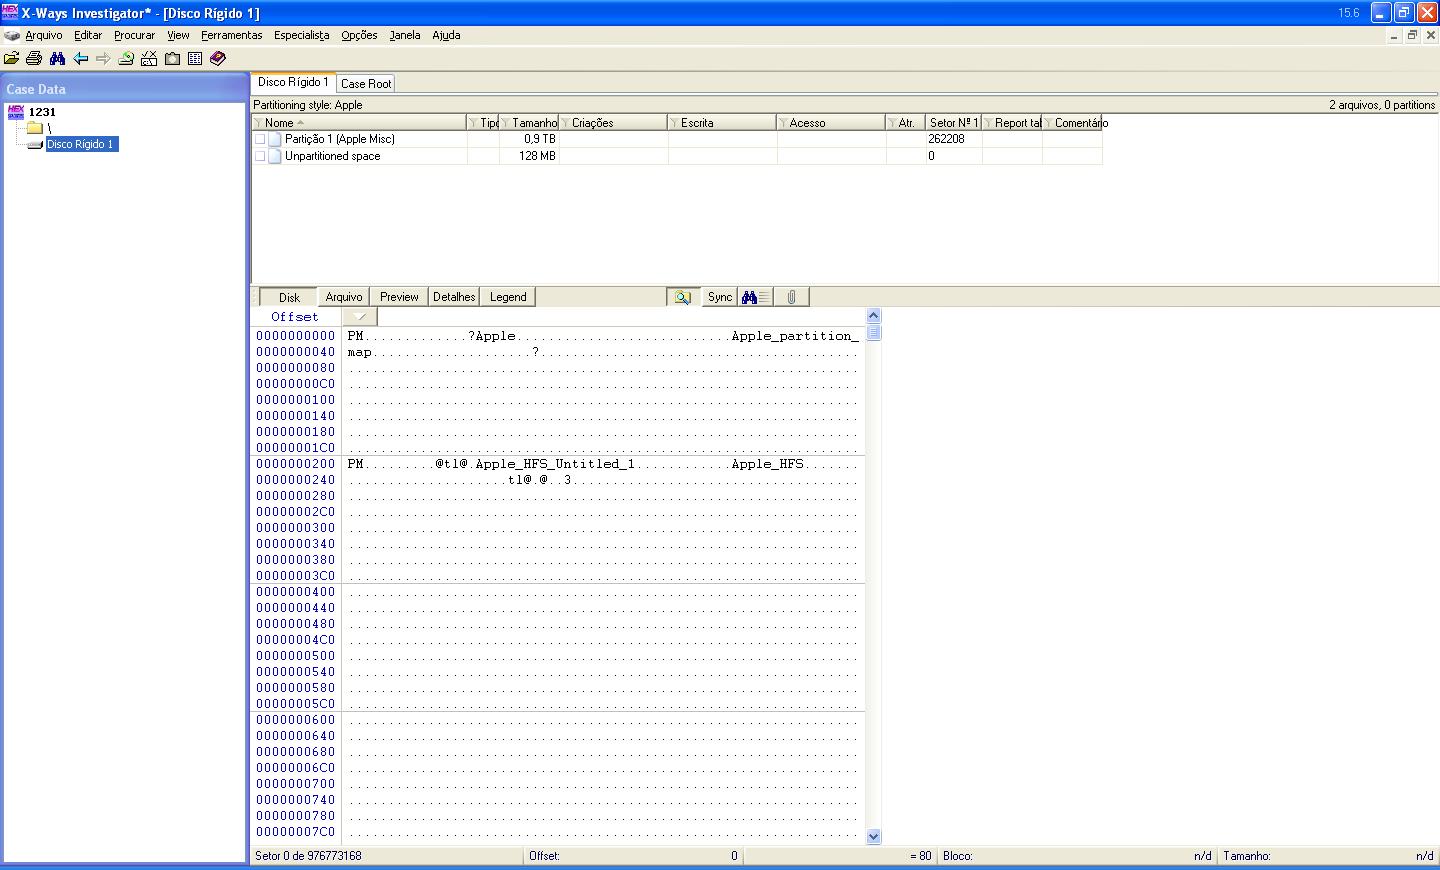Open the Arquivo menu
This screenshot has width=1440, height=870.
(x=44, y=35)
